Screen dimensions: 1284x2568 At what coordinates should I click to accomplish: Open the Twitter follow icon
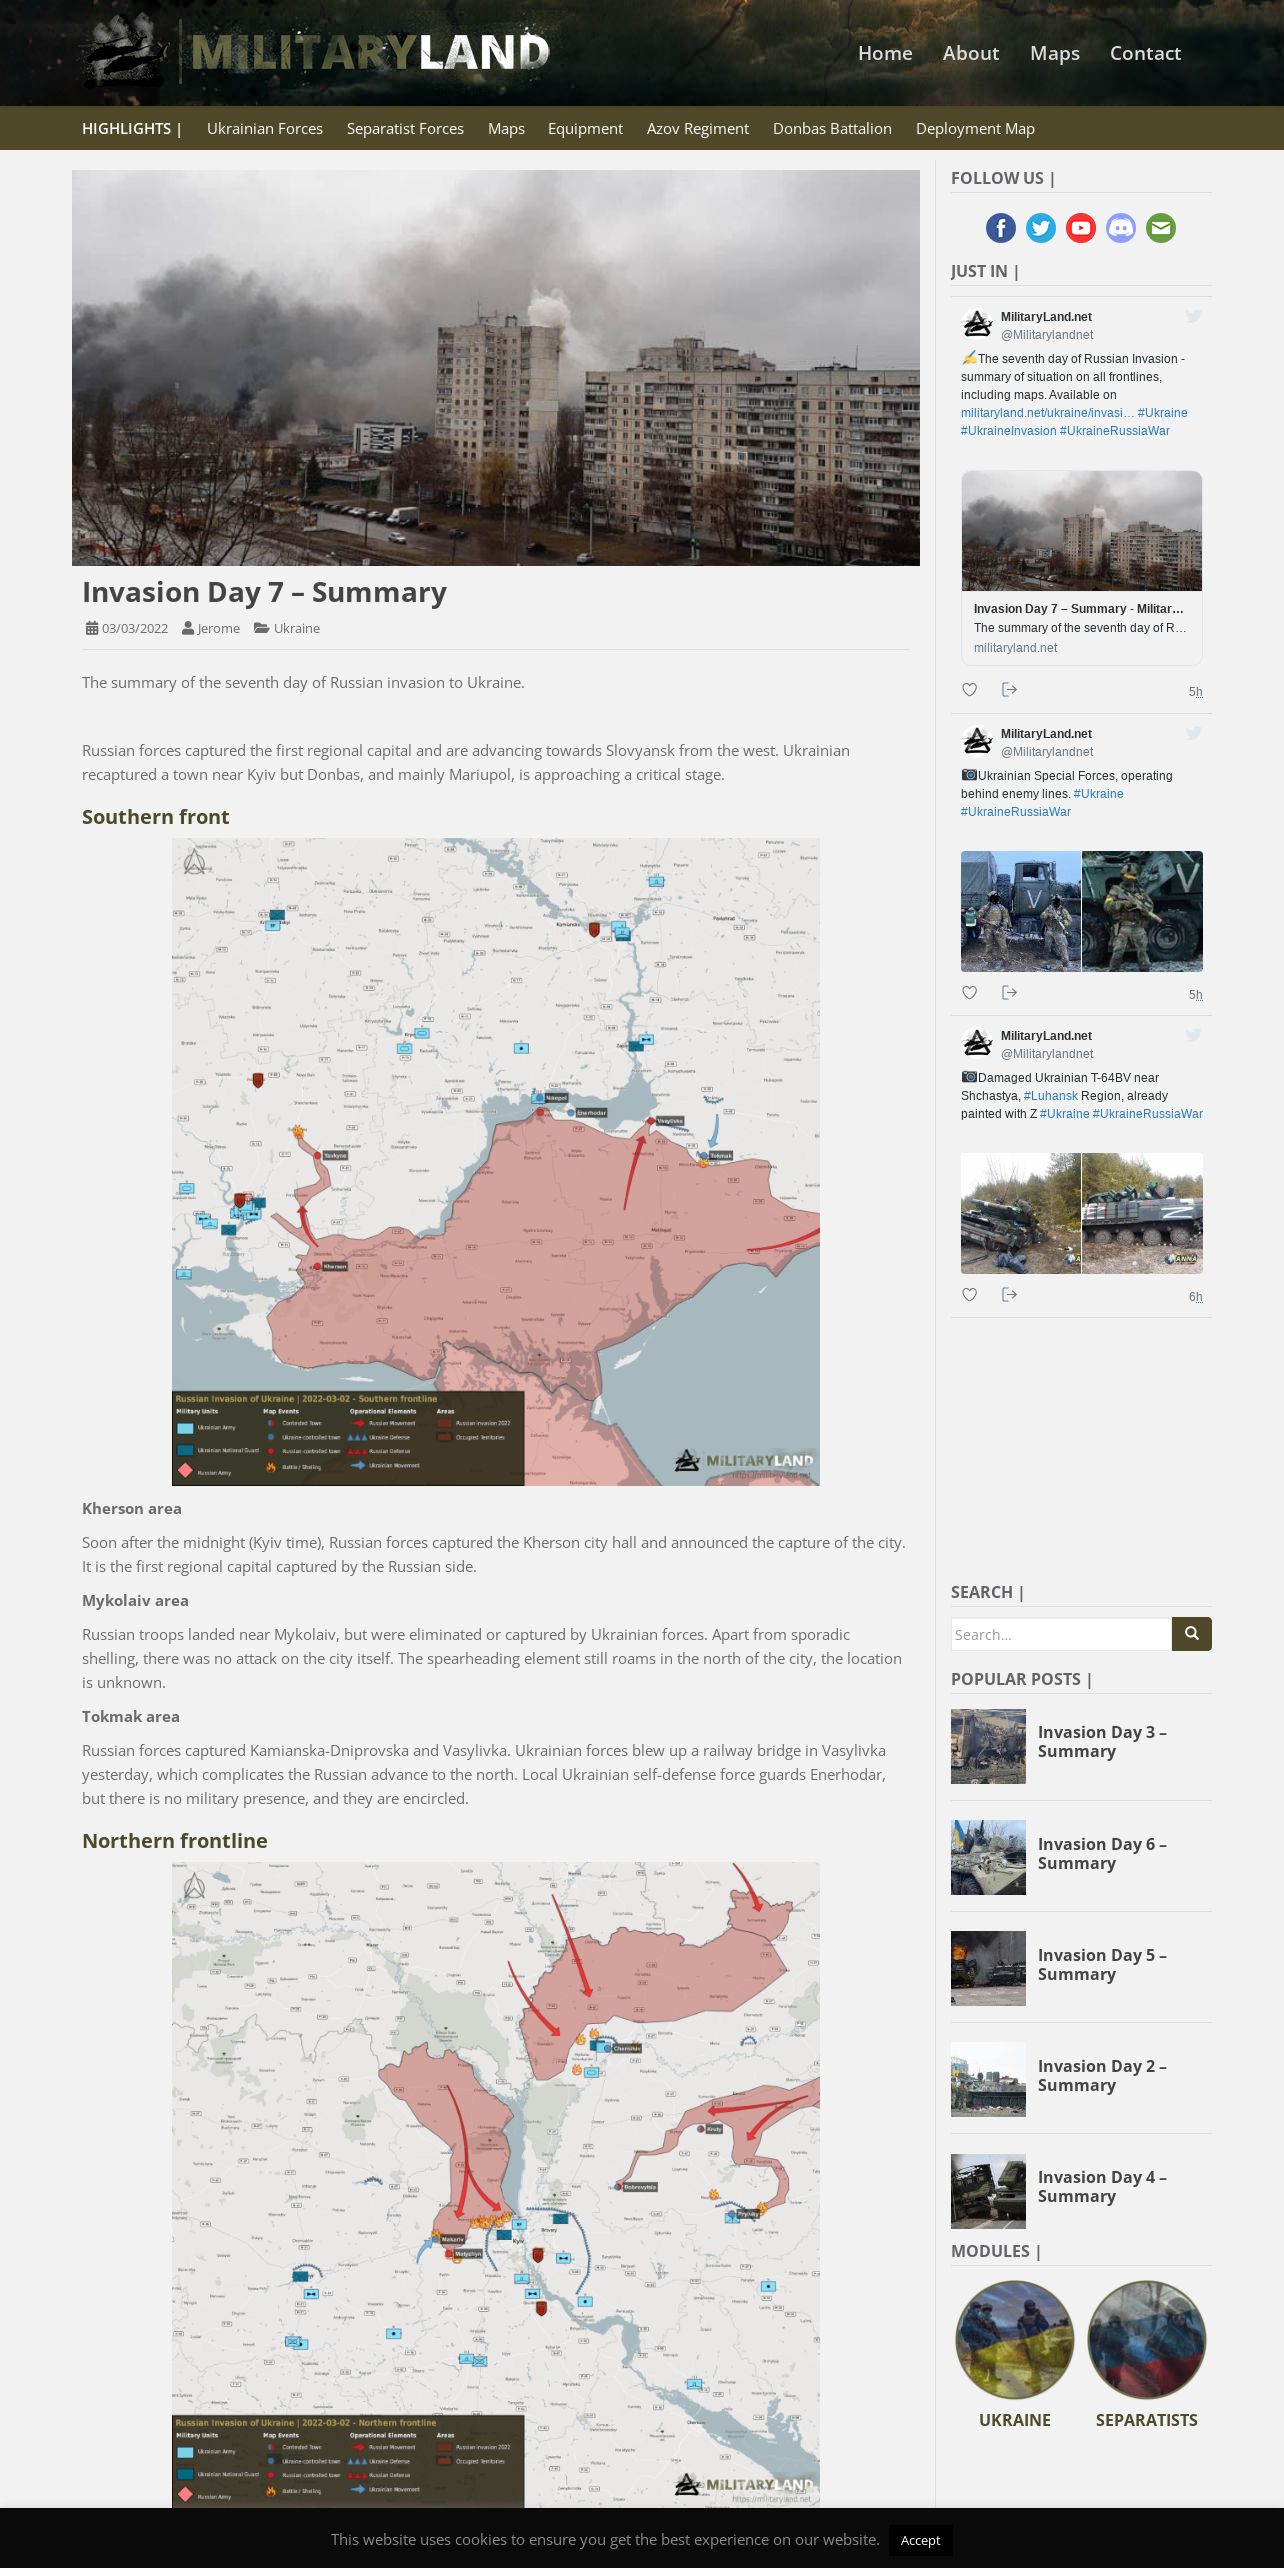coord(1041,228)
